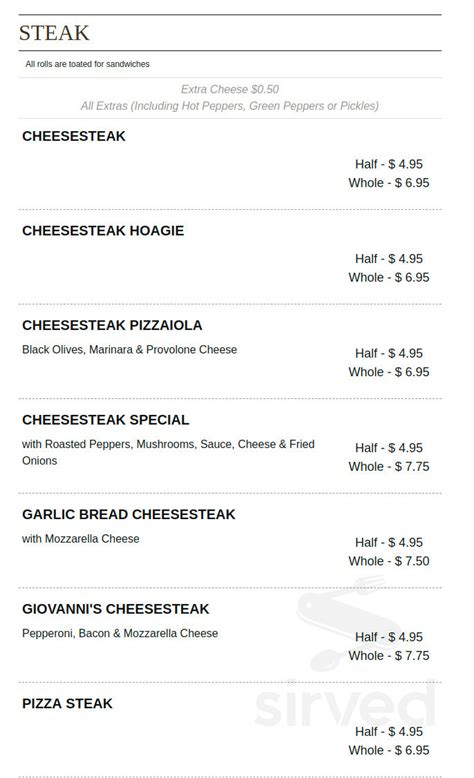Image resolution: width=474 pixels, height=778 pixels.
Task: Select the STEAK section heading
Action: point(54,33)
